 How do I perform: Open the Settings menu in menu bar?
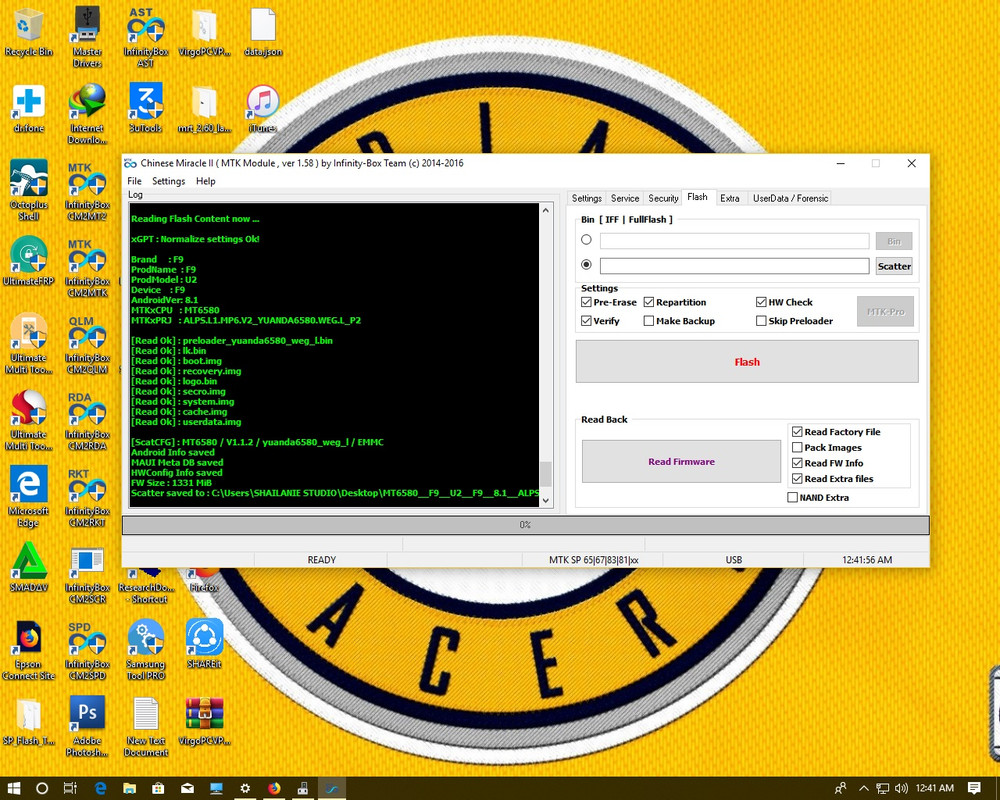point(168,181)
